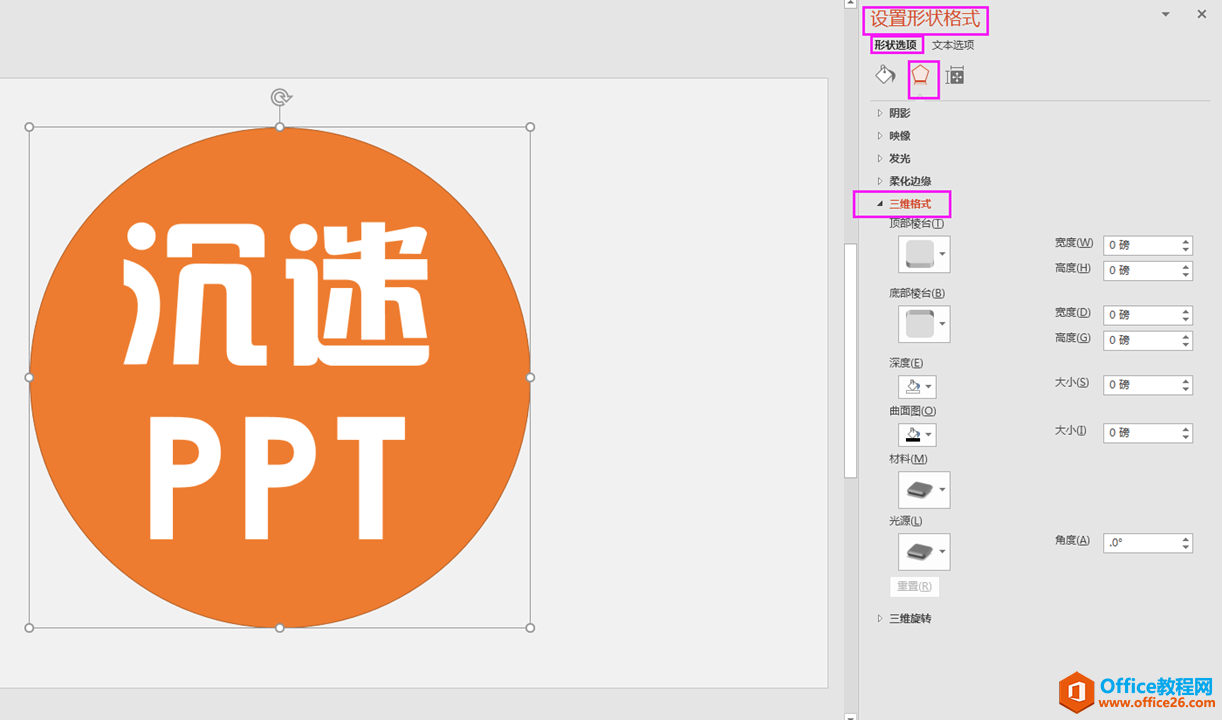Viewport: 1222px width, 720px height.
Task: Click the top bevel 宽度 width field
Action: point(1140,245)
